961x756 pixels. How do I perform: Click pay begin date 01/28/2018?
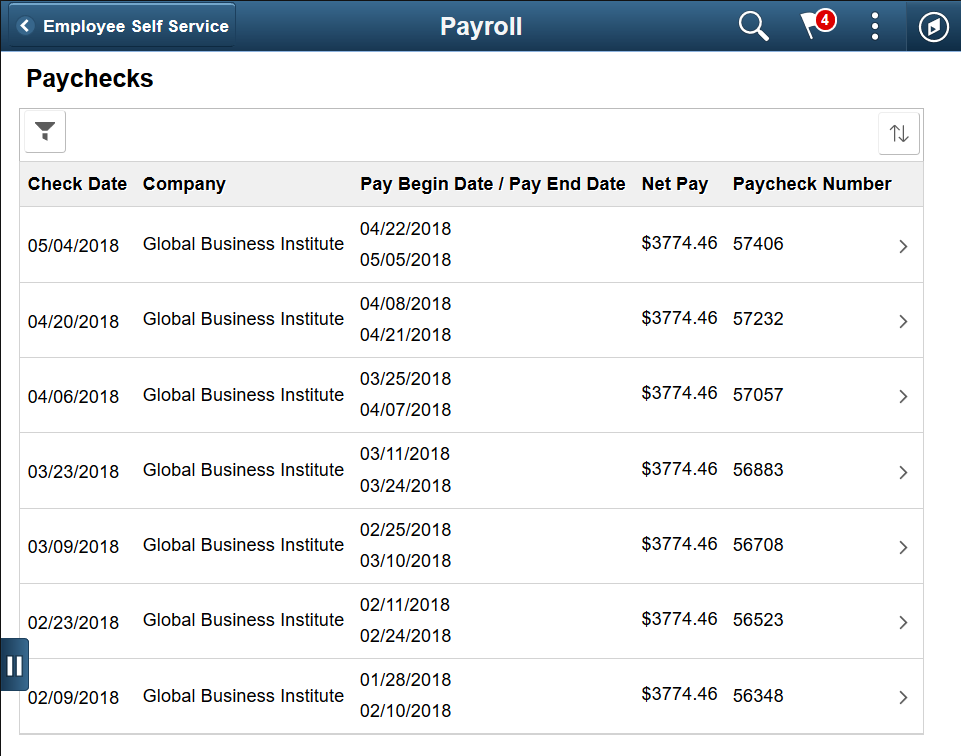[x=406, y=680]
